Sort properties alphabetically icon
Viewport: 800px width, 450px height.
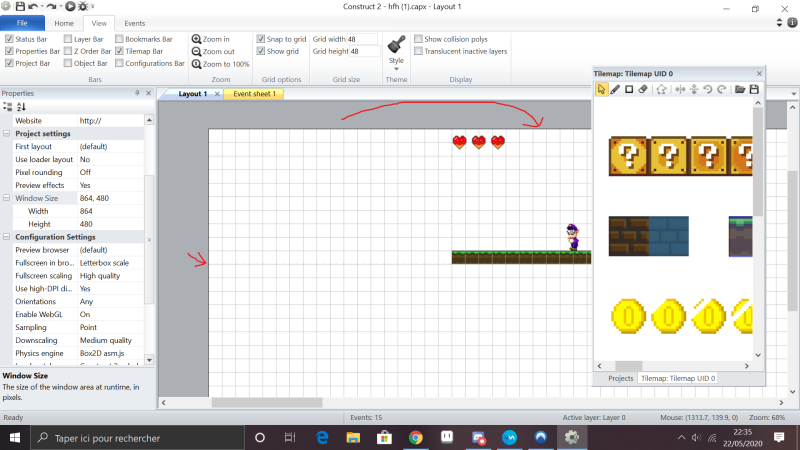[x=21, y=107]
